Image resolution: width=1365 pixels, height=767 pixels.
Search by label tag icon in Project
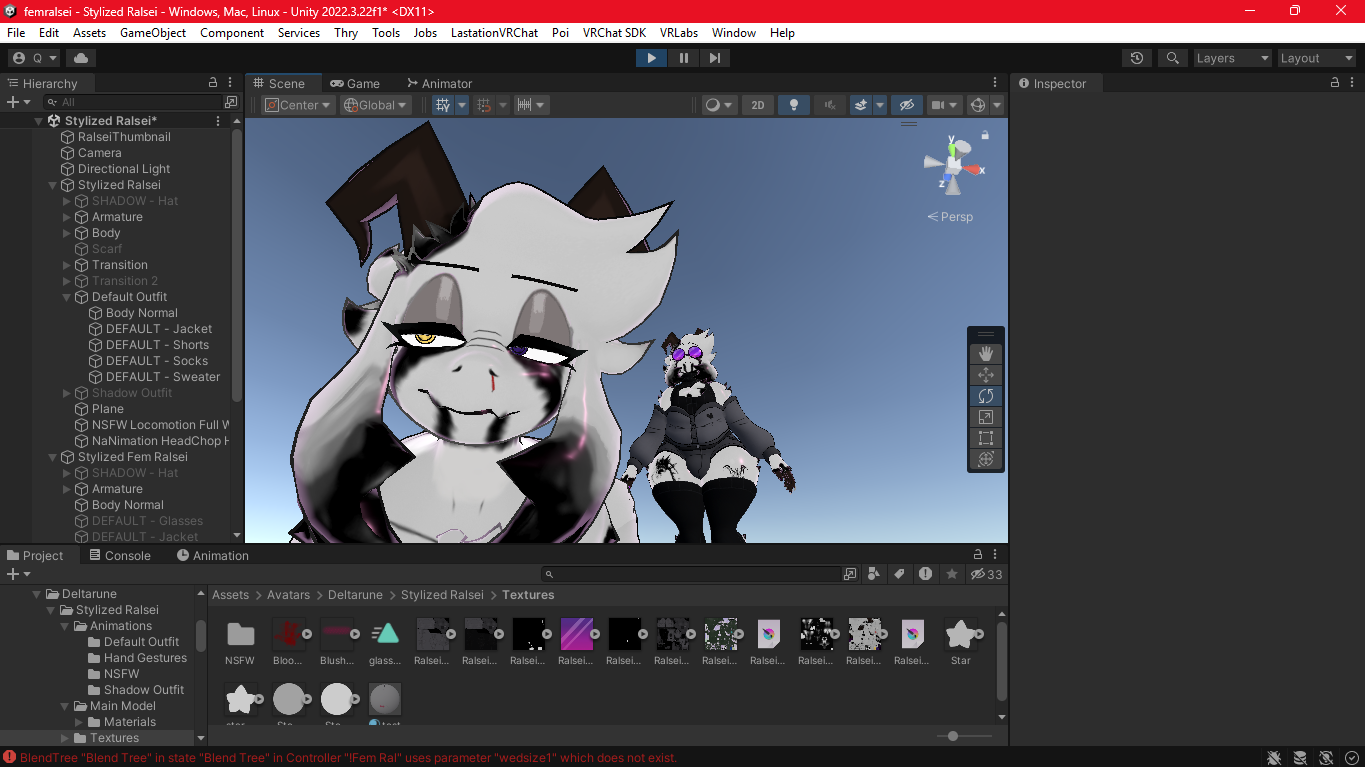899,574
